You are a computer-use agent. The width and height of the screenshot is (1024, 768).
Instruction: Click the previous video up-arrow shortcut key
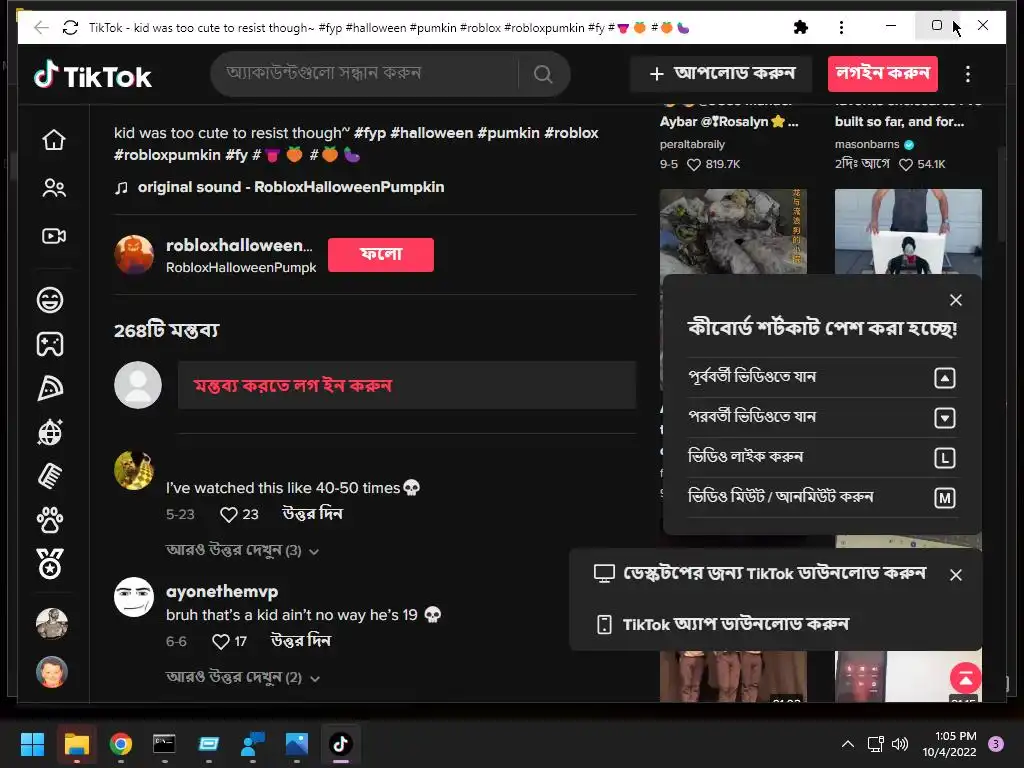pyautogui.click(x=944, y=377)
